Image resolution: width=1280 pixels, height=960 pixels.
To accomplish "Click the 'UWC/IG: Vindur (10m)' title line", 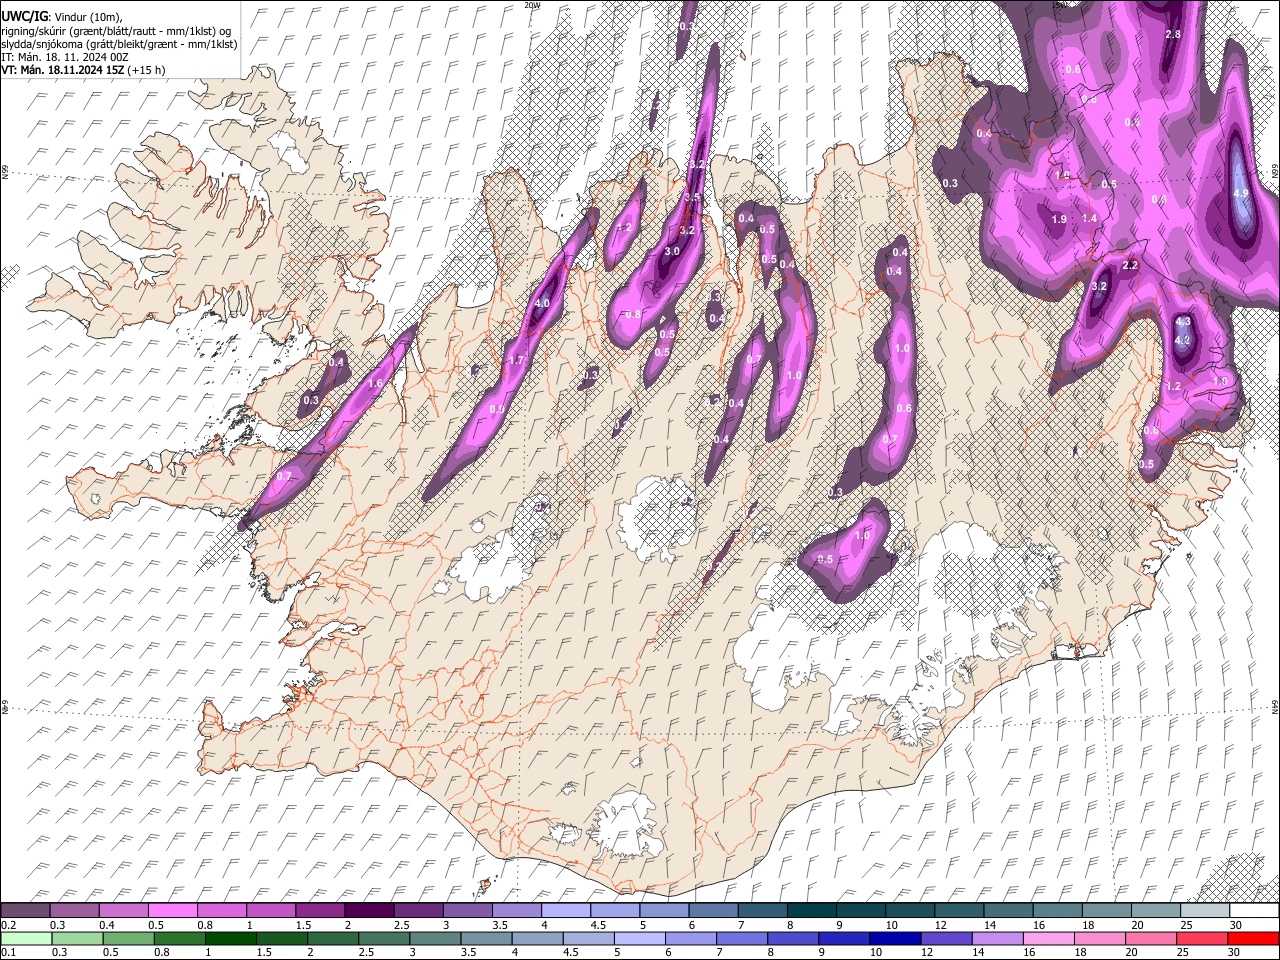I will point(61,17).
